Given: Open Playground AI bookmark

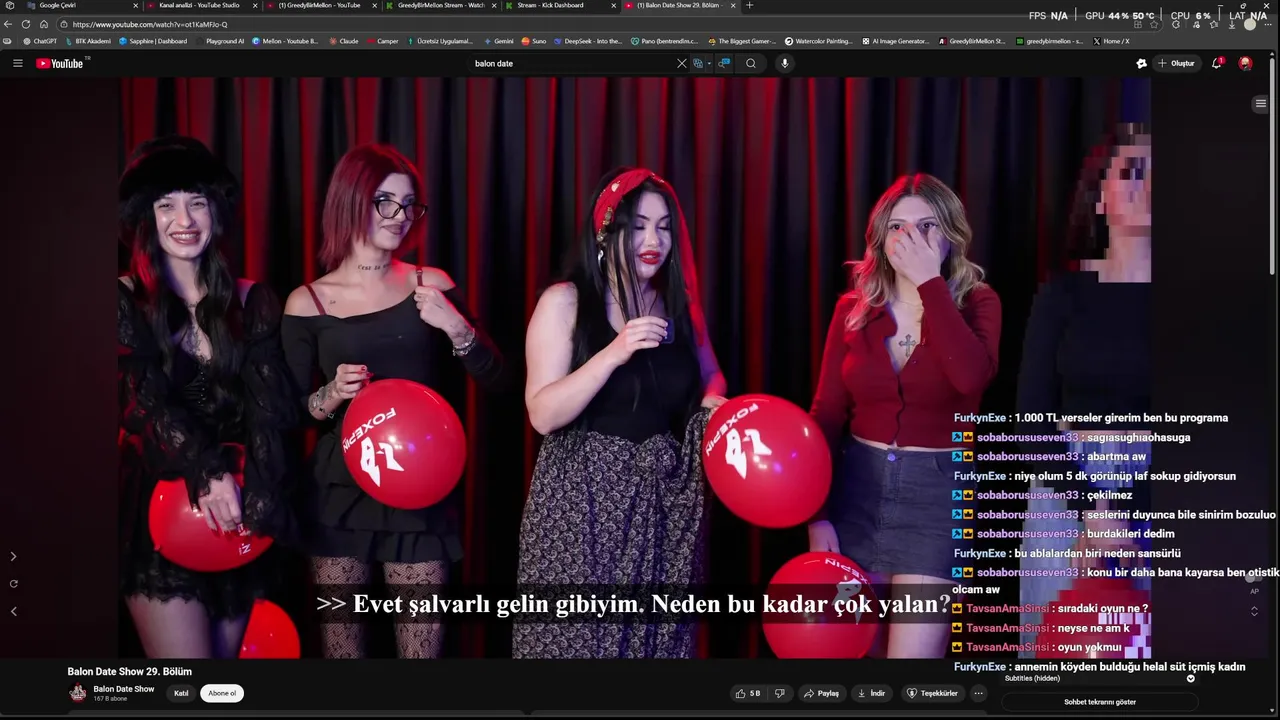Looking at the screenshot, I should click(x=220, y=41).
